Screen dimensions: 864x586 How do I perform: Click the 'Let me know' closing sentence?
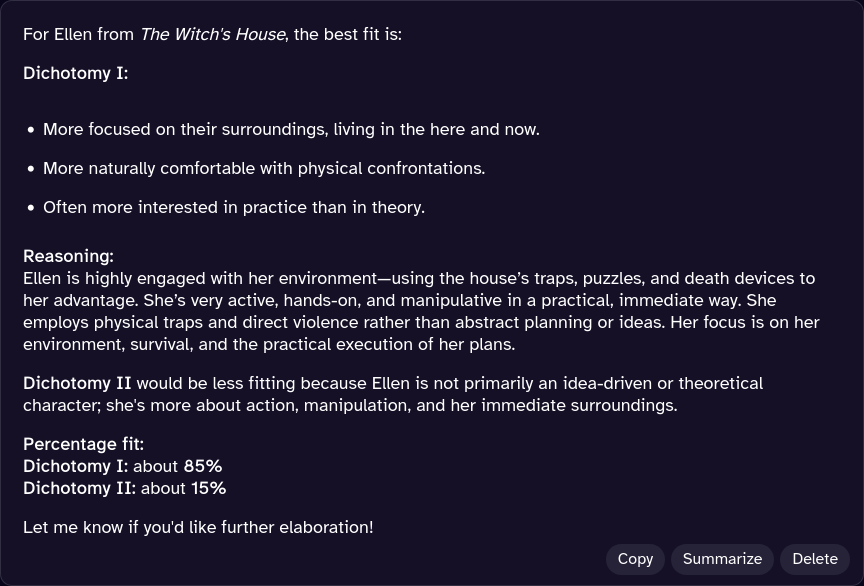click(x=198, y=527)
